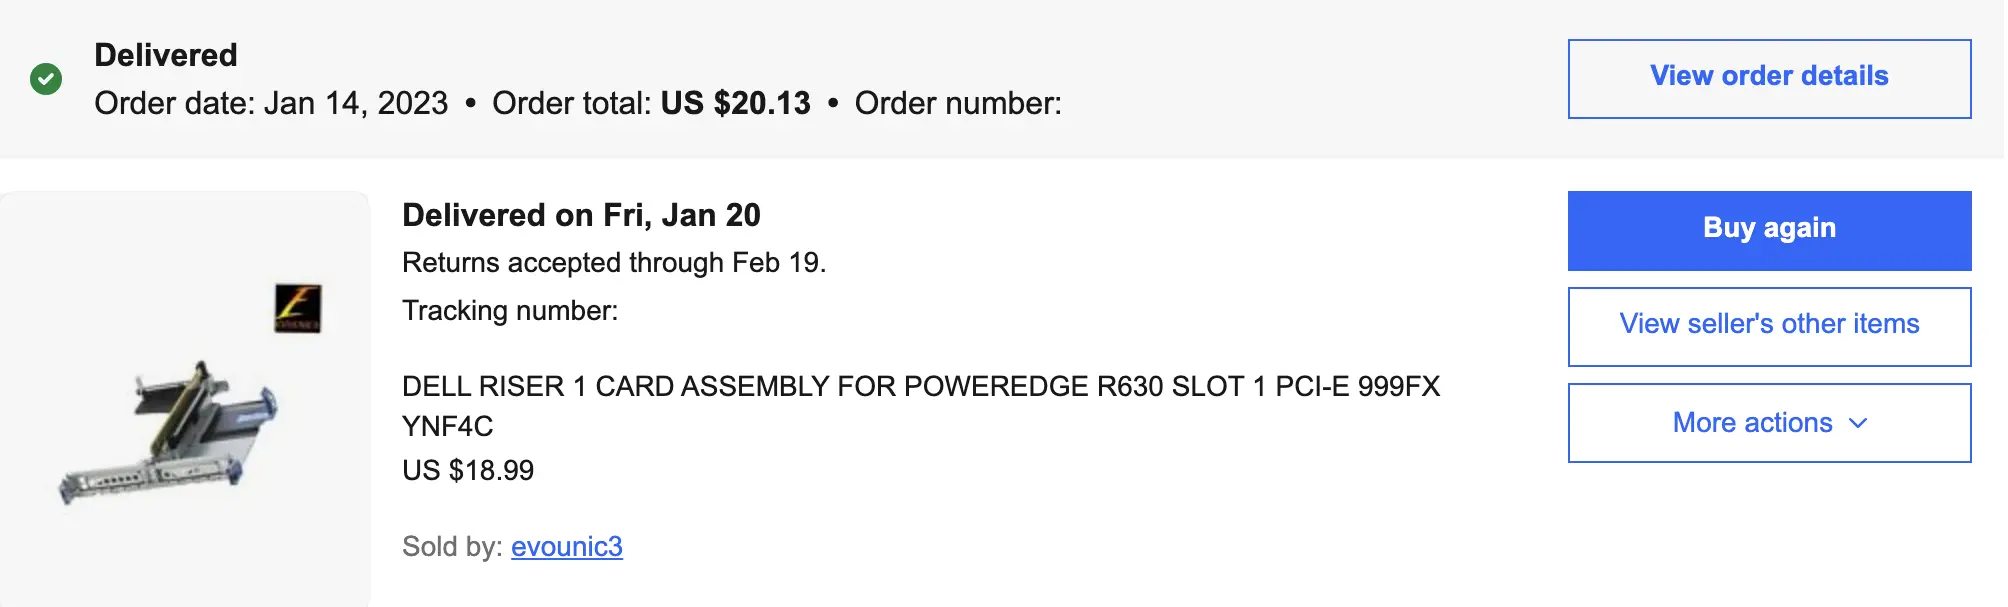Click the Delivered status heading
The width and height of the screenshot is (2008, 607).
click(x=166, y=55)
